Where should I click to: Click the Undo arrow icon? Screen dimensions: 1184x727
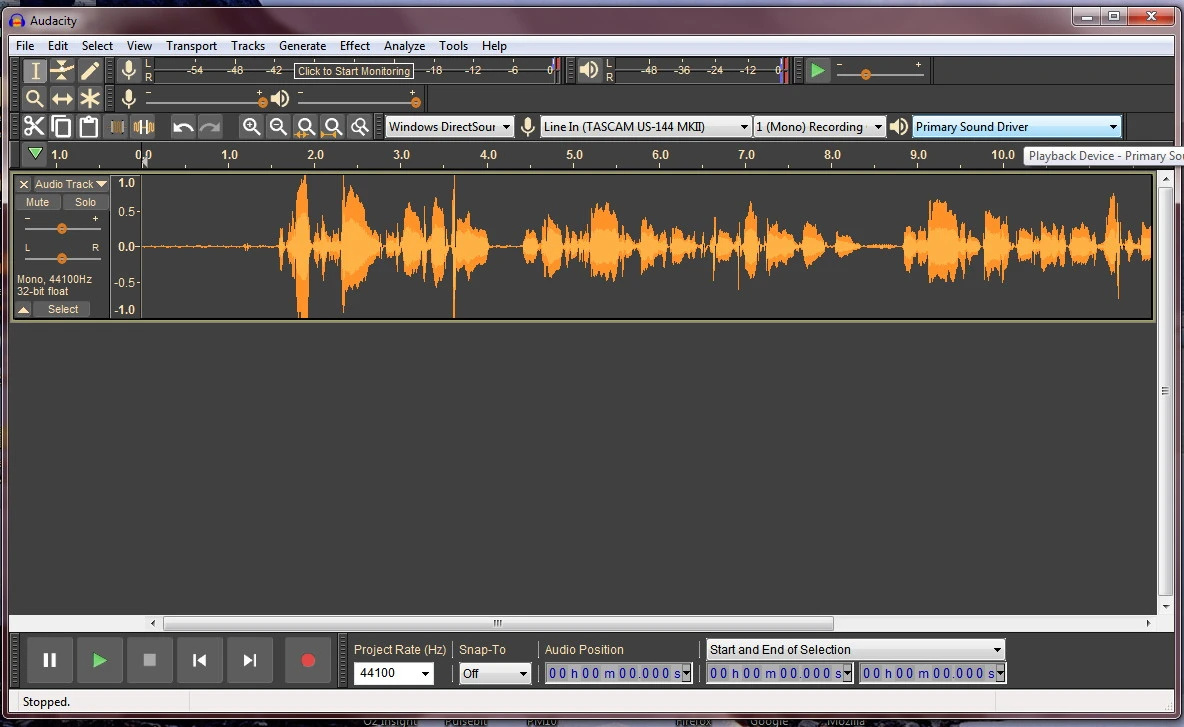(x=182, y=126)
